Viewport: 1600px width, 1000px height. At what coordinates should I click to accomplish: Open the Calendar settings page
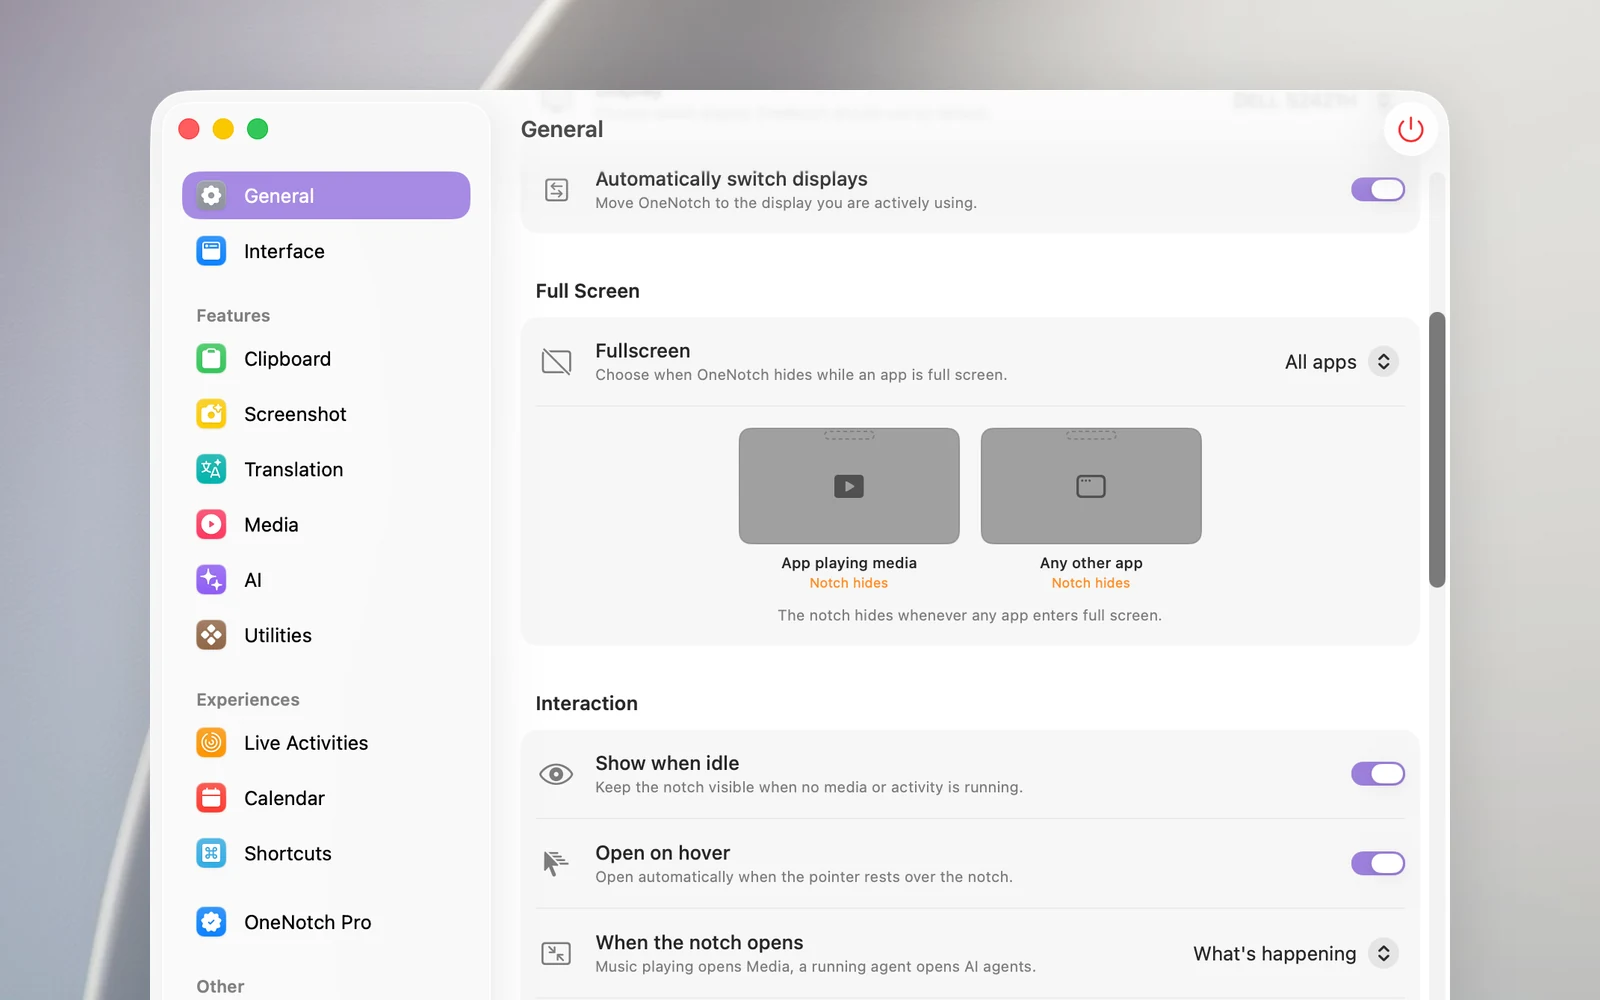click(x=326, y=798)
